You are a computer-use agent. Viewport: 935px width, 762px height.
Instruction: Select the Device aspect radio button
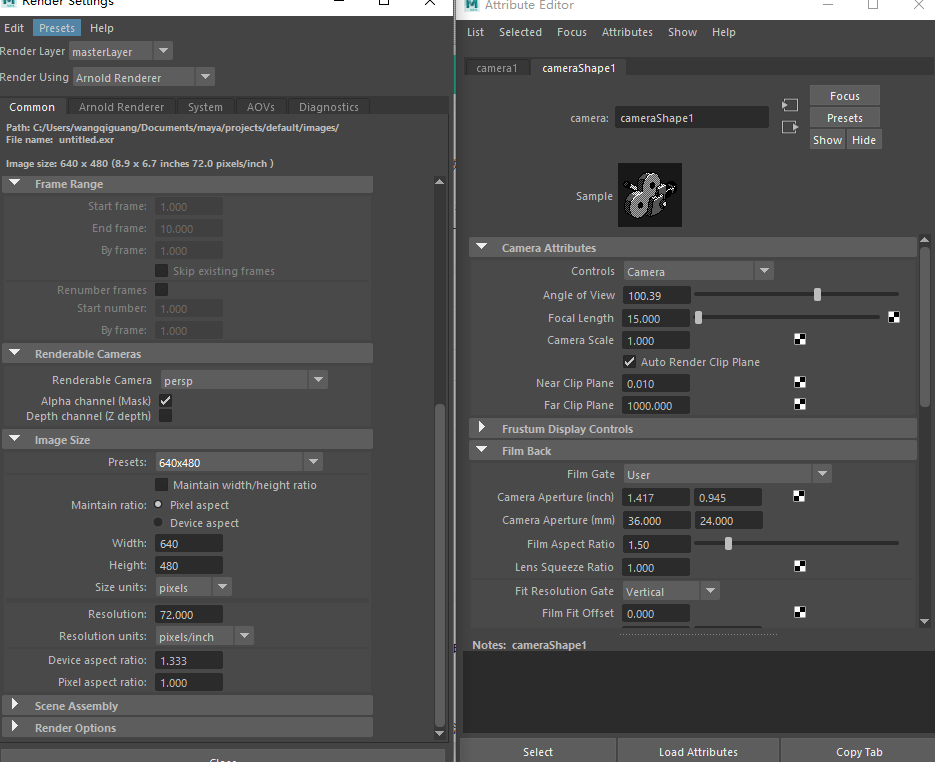(x=158, y=522)
